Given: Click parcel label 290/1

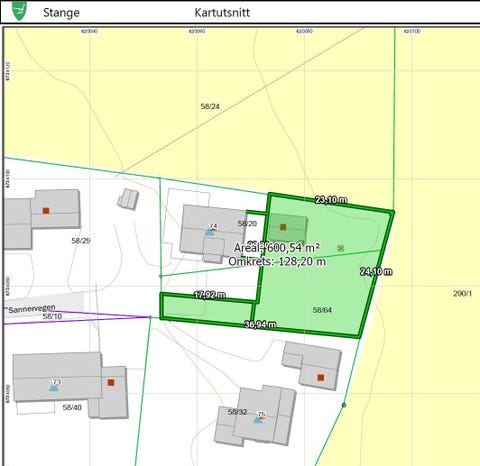Looking at the screenshot, I should click(463, 294).
